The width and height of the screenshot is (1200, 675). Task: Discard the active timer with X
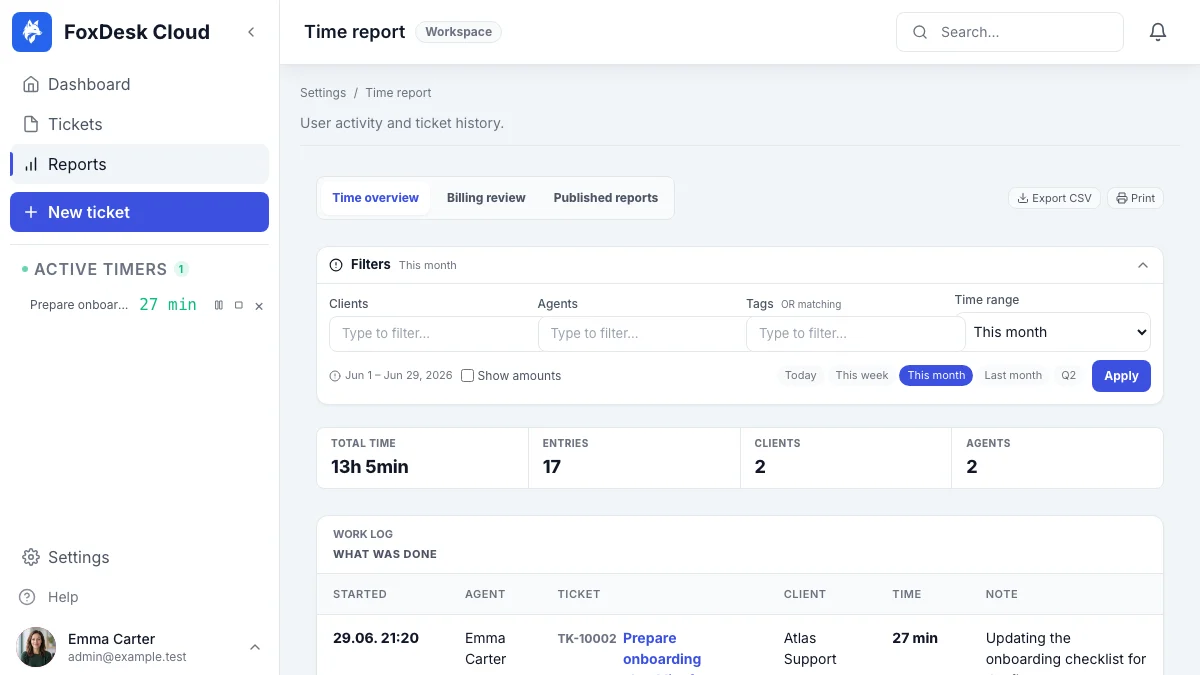(259, 305)
